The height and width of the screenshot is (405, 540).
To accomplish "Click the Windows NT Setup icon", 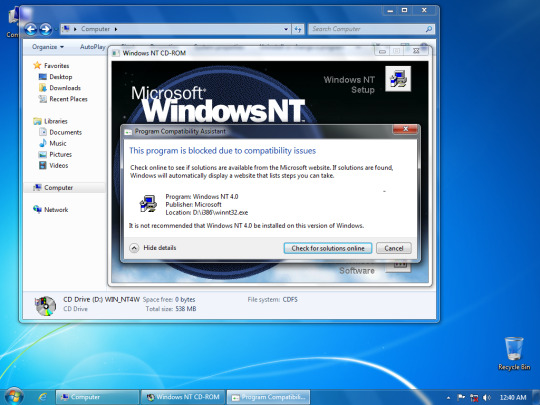I will [x=398, y=79].
